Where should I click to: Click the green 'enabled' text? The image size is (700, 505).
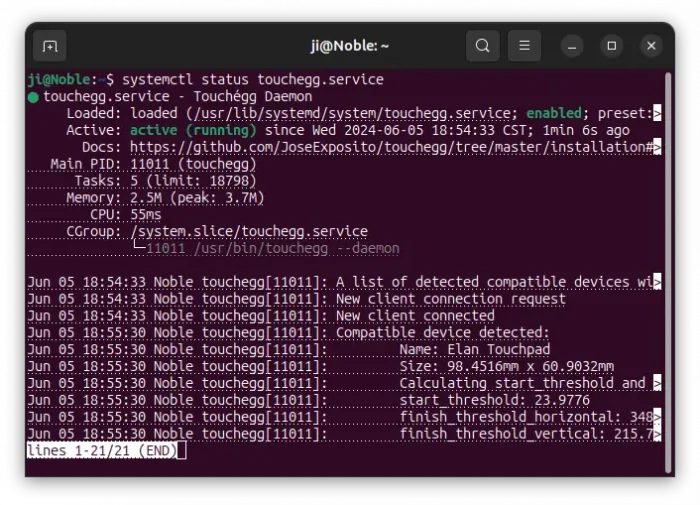pyautogui.click(x=553, y=113)
